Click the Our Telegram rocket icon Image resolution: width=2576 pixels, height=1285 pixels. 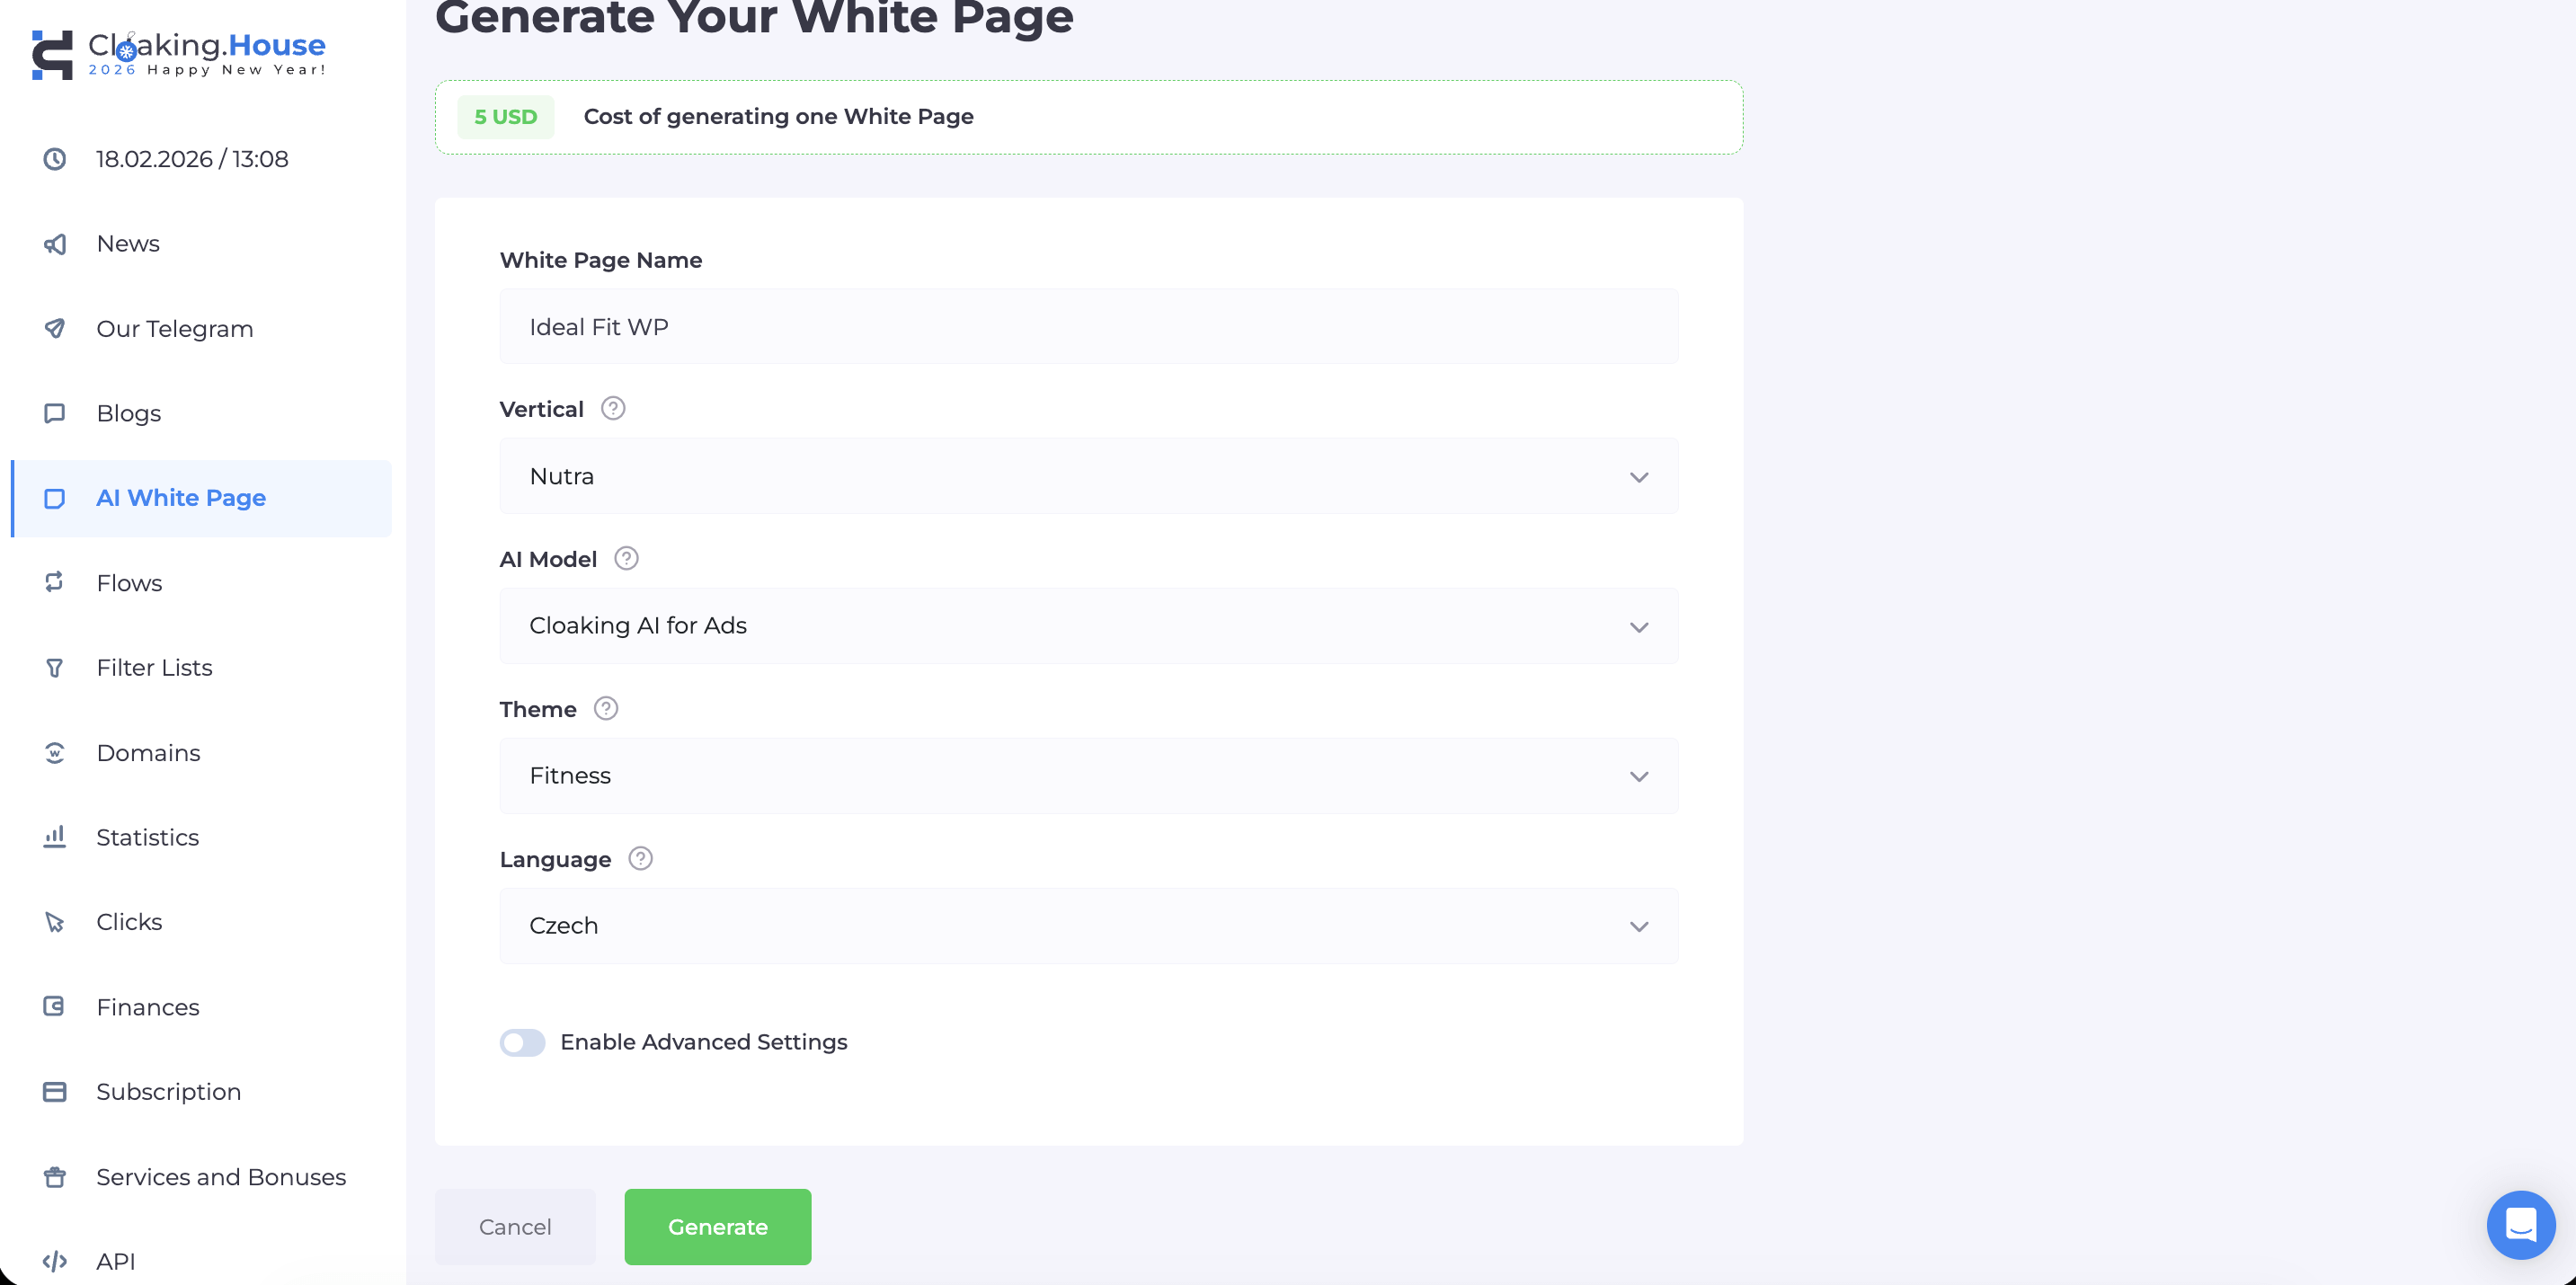55,328
